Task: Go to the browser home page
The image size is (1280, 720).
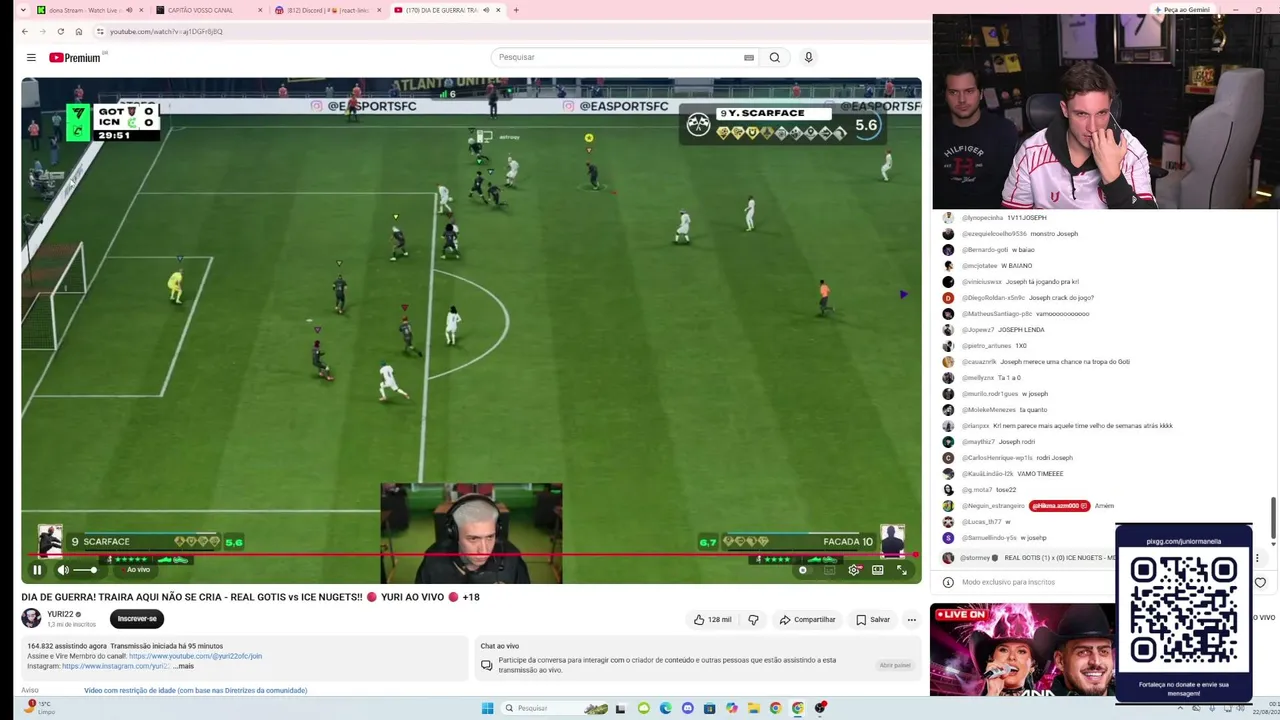Action: tap(79, 31)
